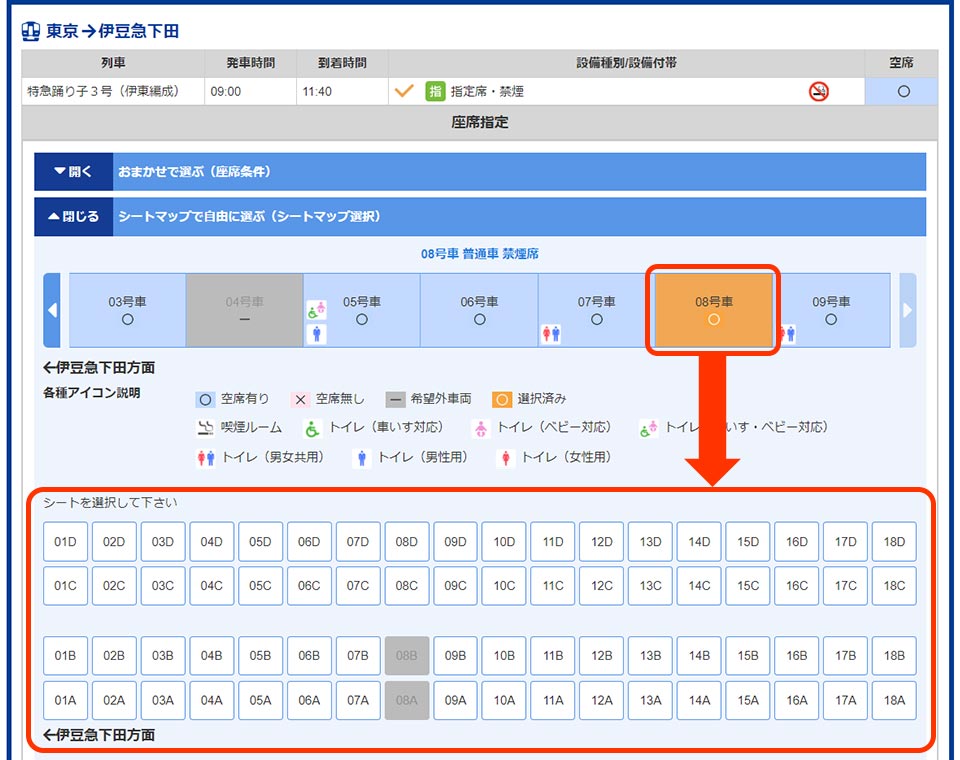960x760 pixels.
Task: Select seat 09B
Action: coord(455,656)
